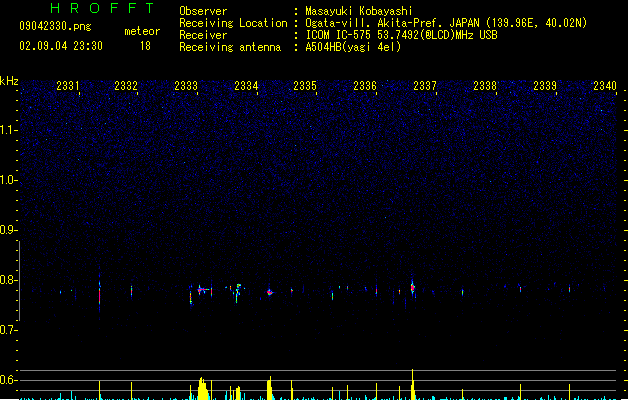Image resolution: width=629 pixels, height=400 pixels.
Task: Click the 1.1 kHz frequency axis label
Action: click(8, 130)
